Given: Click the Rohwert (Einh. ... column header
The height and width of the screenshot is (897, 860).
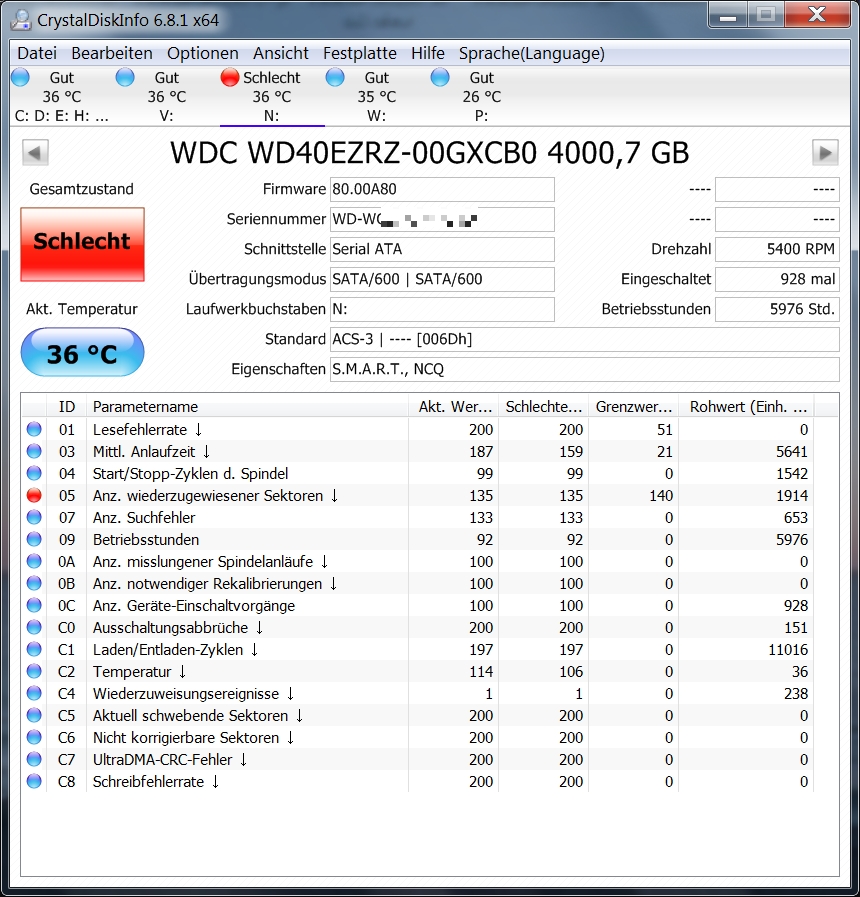Looking at the screenshot, I should pos(746,407).
